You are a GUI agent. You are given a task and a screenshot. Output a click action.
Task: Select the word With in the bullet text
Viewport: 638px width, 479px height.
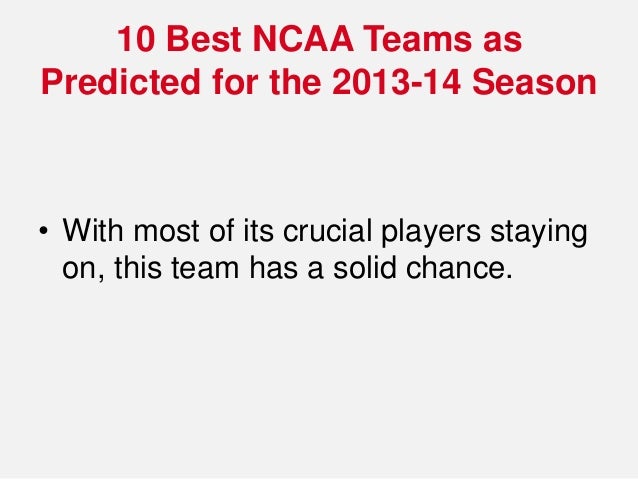(93, 231)
